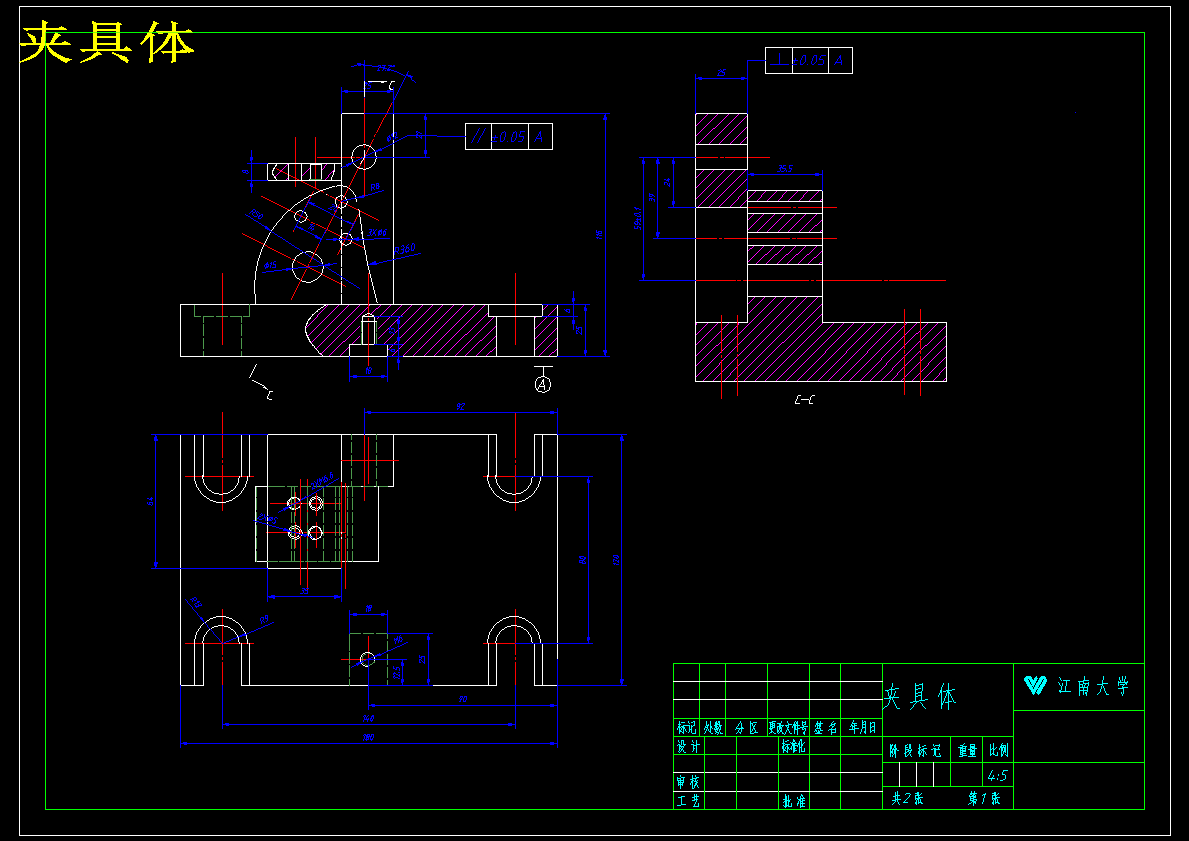Image resolution: width=1189 pixels, height=841 pixels.
Task: Select the 3Xφ6 hole callout
Action: pos(378,233)
